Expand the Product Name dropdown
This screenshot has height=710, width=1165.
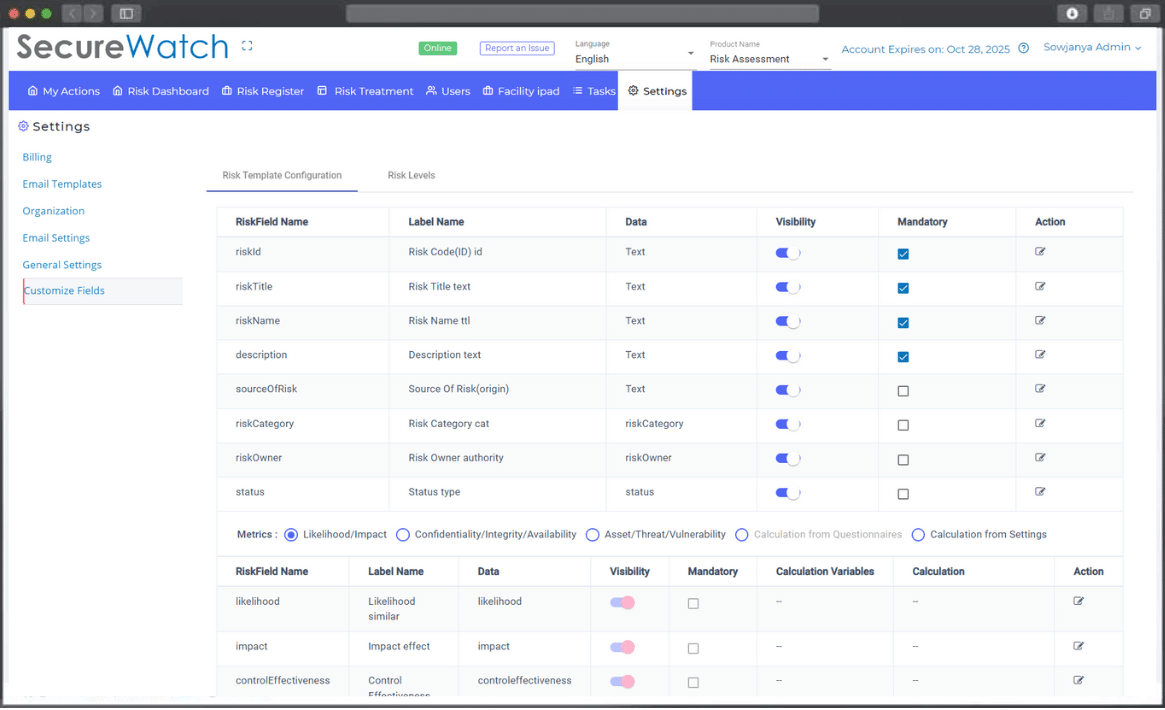(x=765, y=60)
